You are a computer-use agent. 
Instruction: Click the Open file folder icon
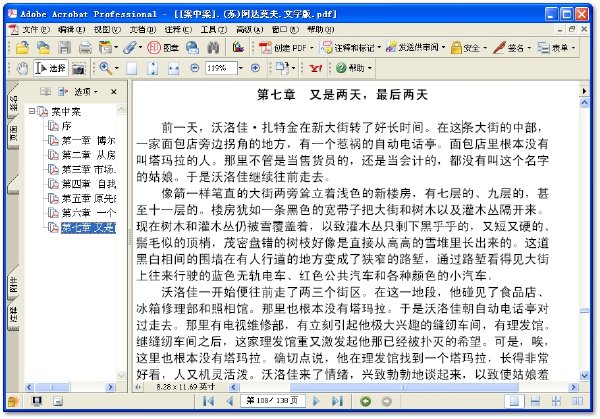tap(23, 48)
